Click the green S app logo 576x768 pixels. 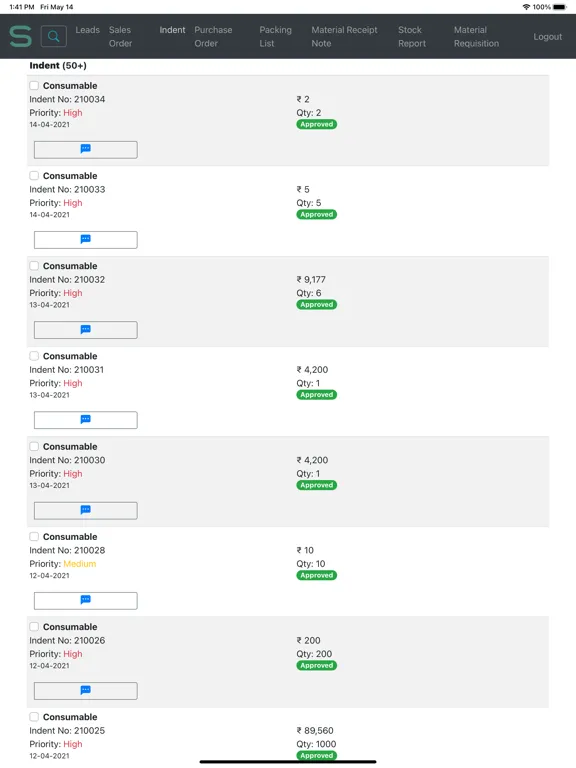pos(21,37)
